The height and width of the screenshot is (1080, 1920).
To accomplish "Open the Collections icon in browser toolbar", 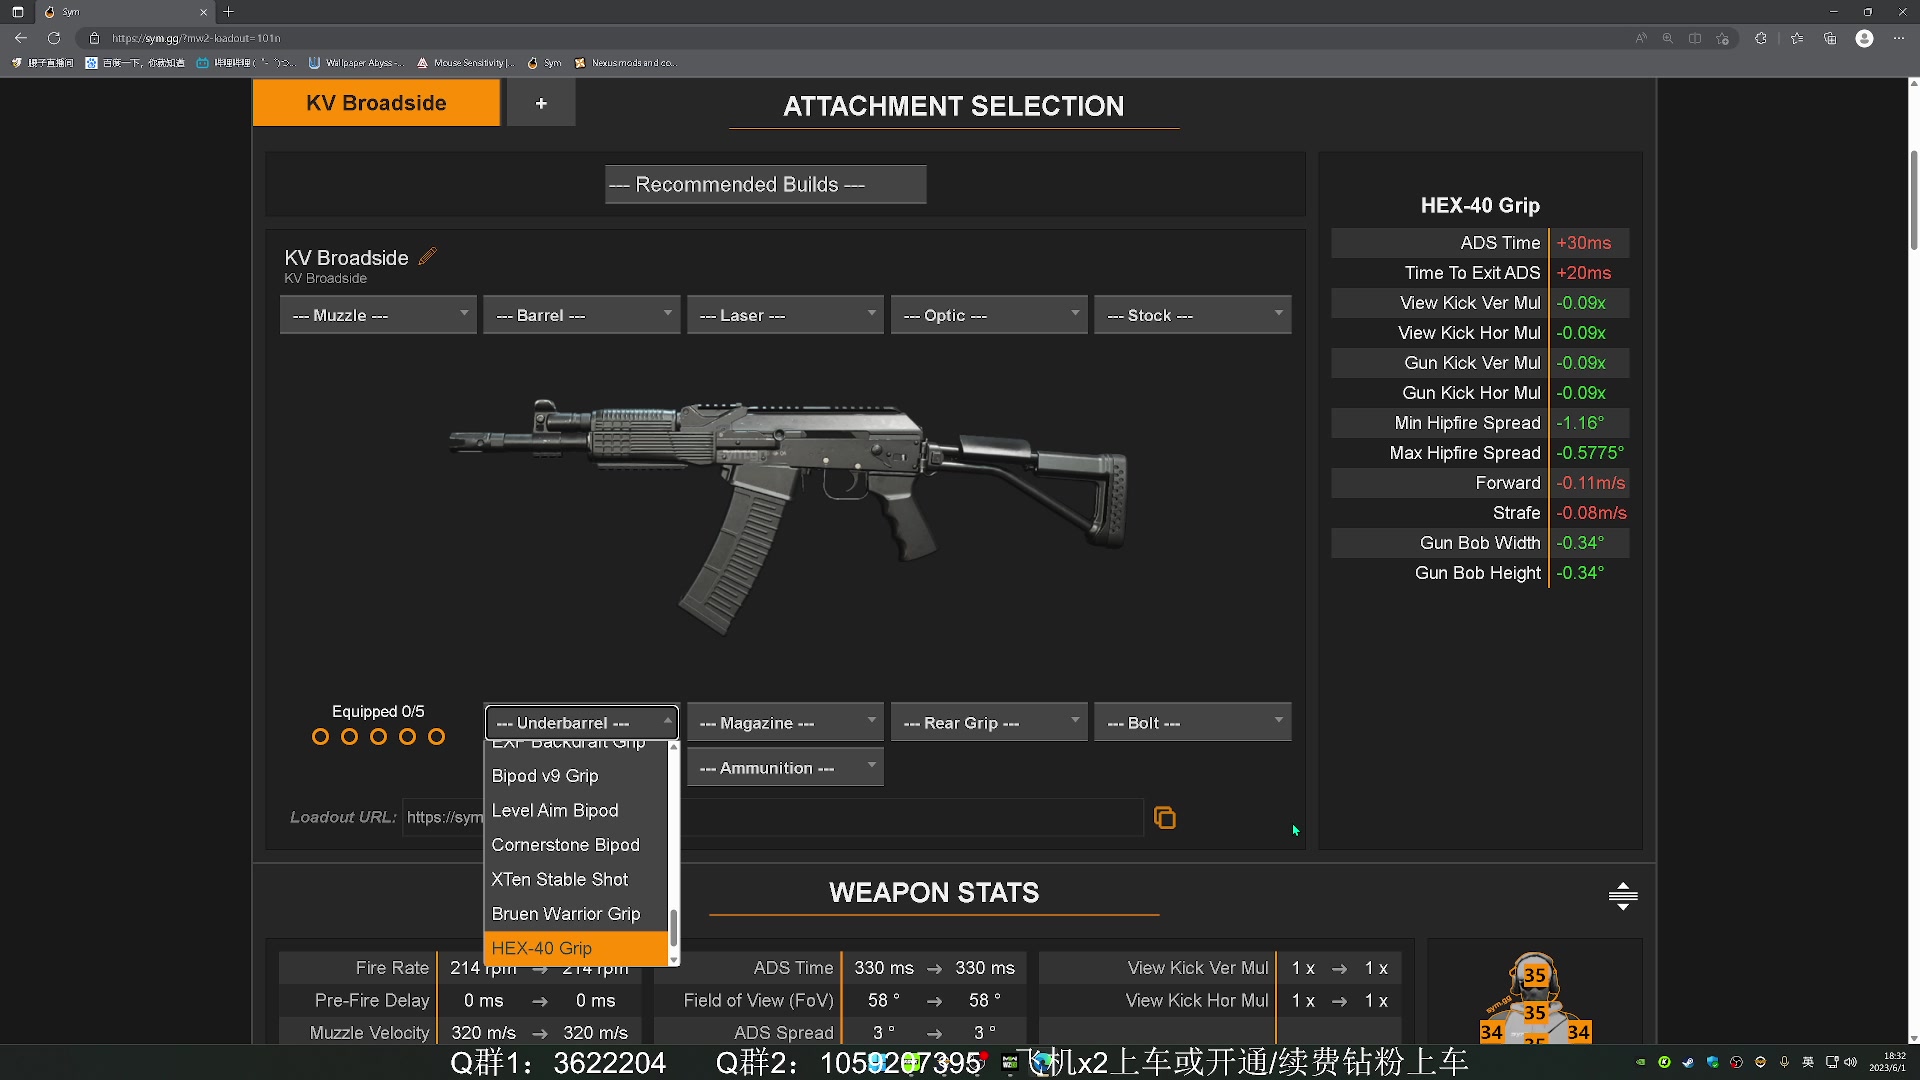I will [x=1830, y=38].
